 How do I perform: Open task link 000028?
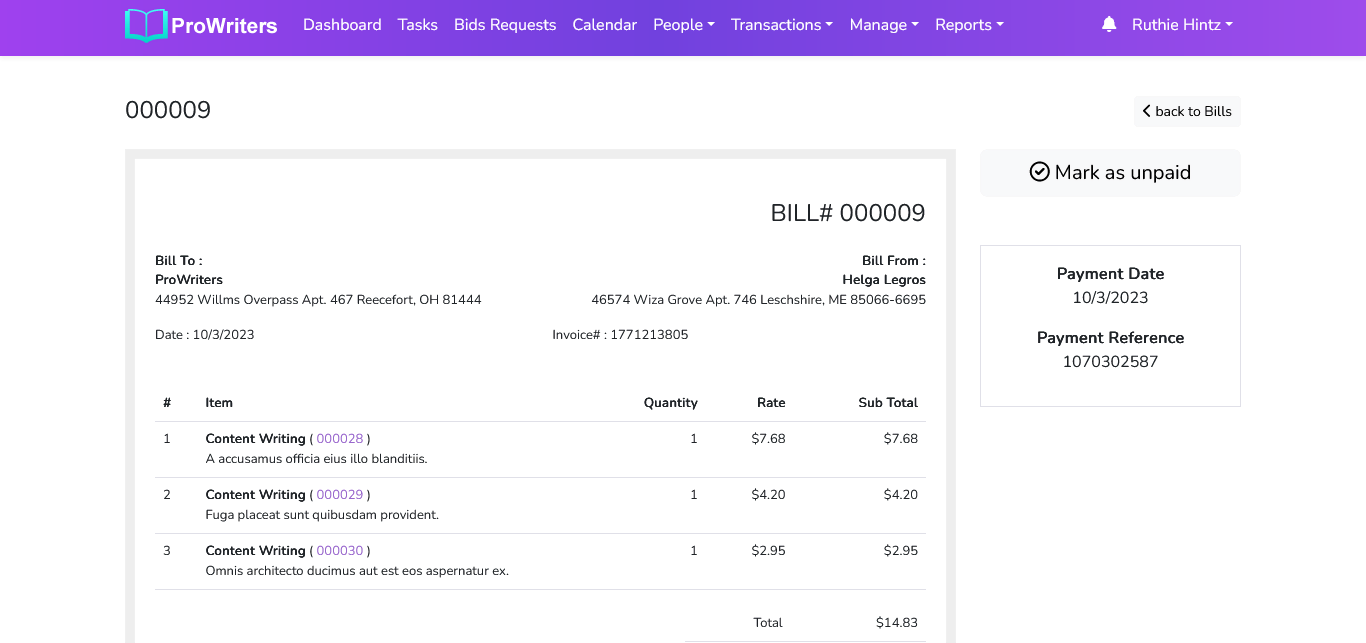[340, 439]
